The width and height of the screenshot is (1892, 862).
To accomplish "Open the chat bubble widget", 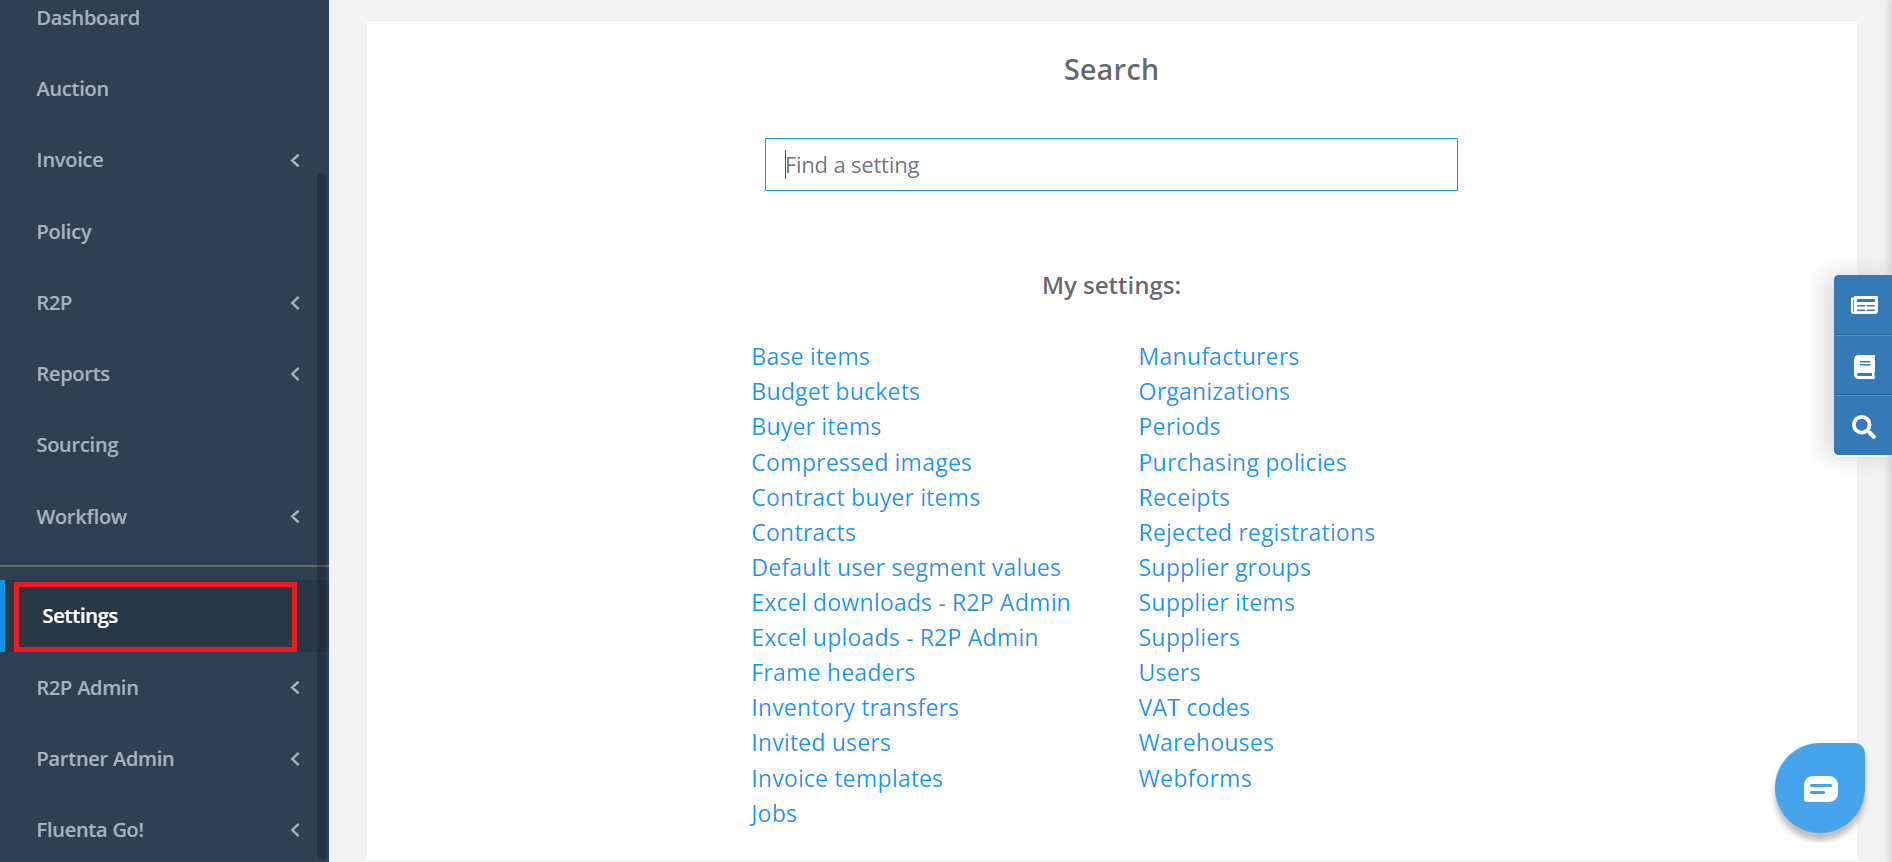I will [1820, 789].
